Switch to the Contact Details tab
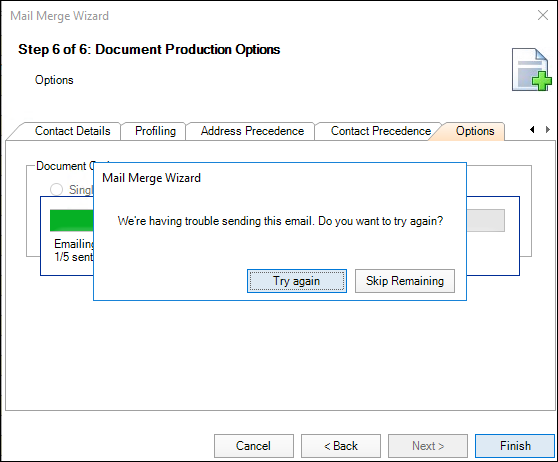This screenshot has width=558, height=462. 72,131
